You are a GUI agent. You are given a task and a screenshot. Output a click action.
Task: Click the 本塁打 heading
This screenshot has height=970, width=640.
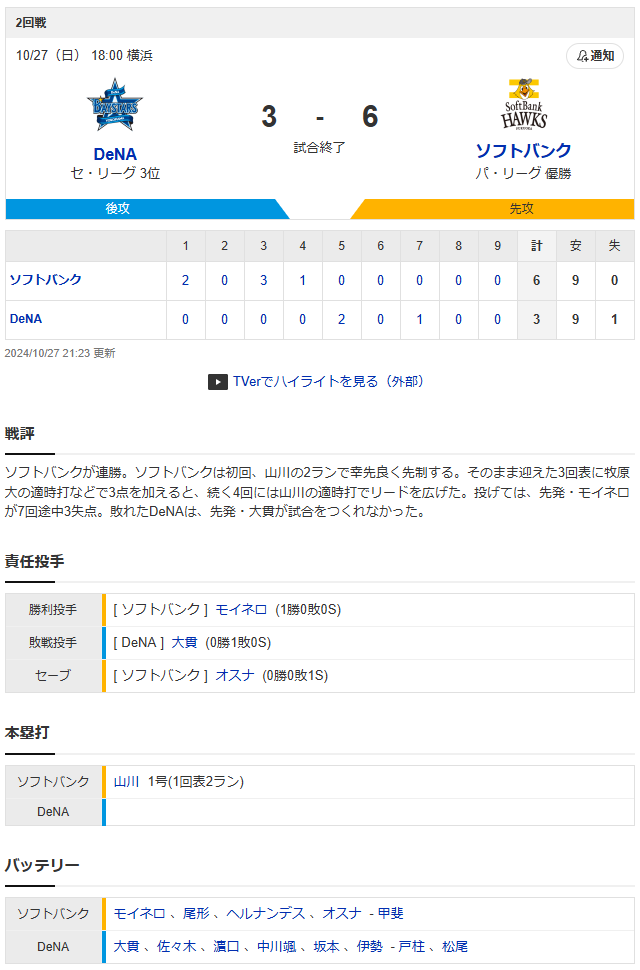click(27, 732)
